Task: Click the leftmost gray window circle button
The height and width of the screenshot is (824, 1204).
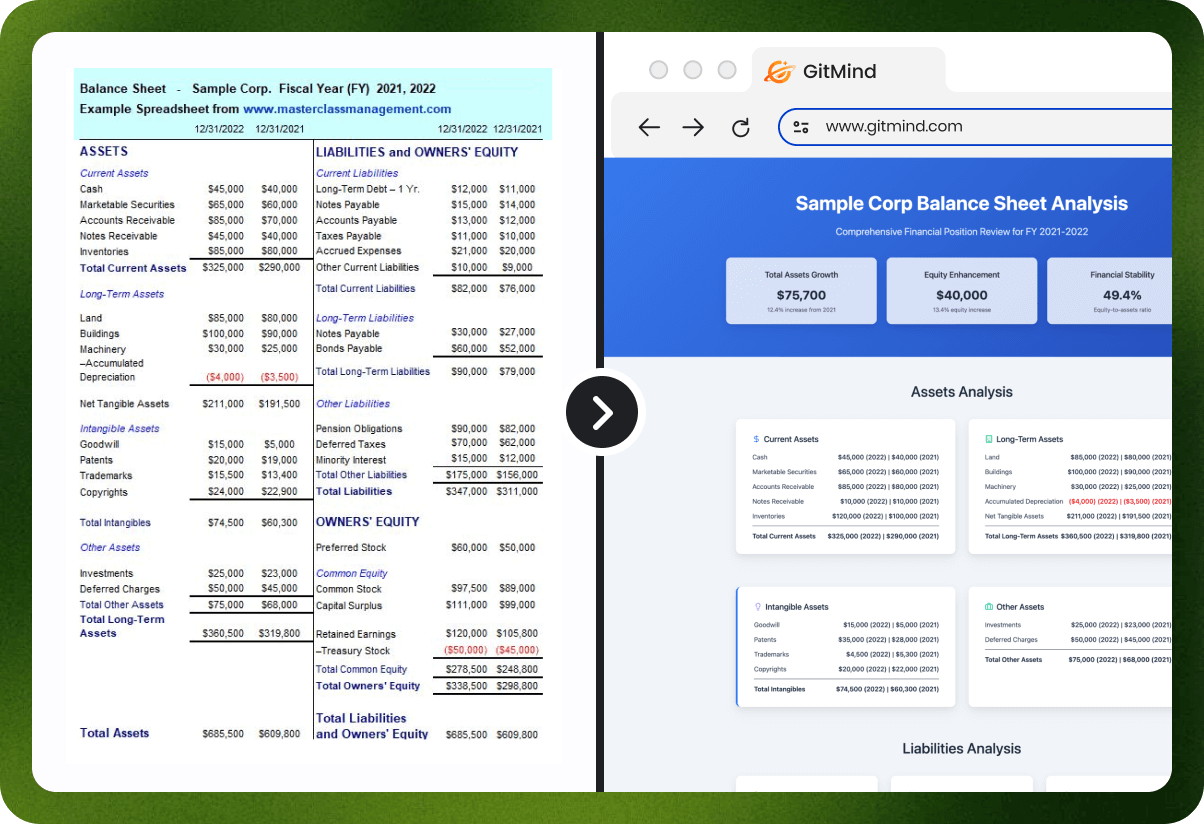Action: (x=658, y=70)
